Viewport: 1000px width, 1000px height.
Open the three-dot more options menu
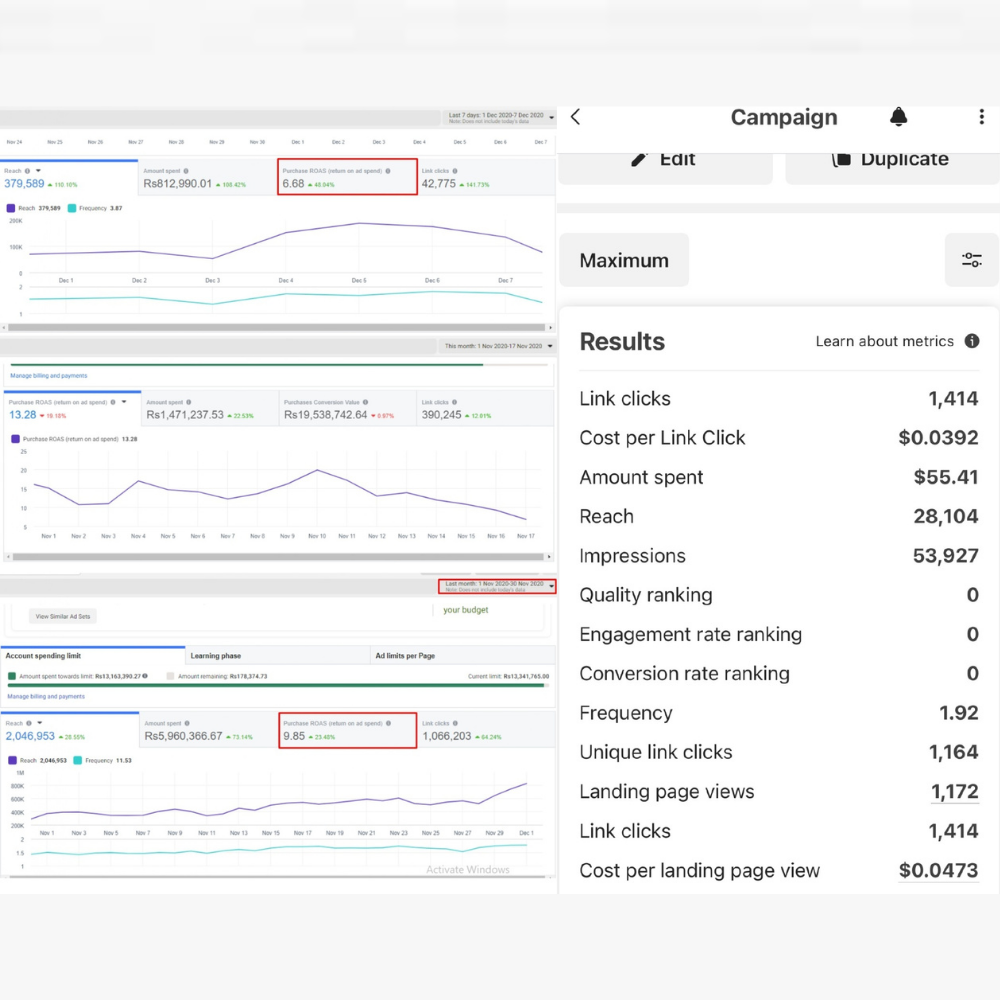981,117
